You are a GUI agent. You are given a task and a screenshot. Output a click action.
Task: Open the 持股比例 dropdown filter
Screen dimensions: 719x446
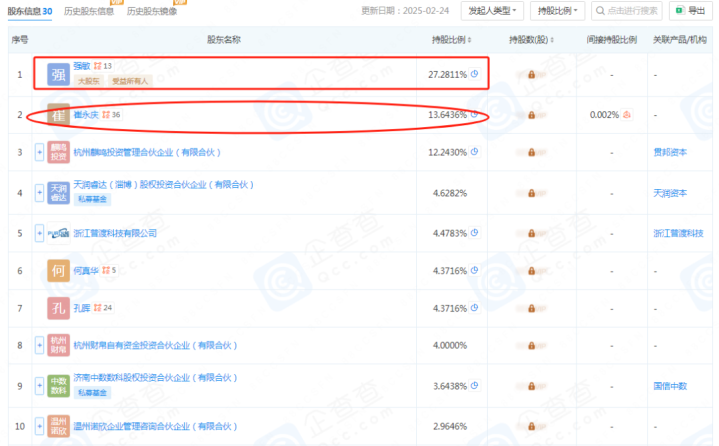pyautogui.click(x=558, y=11)
